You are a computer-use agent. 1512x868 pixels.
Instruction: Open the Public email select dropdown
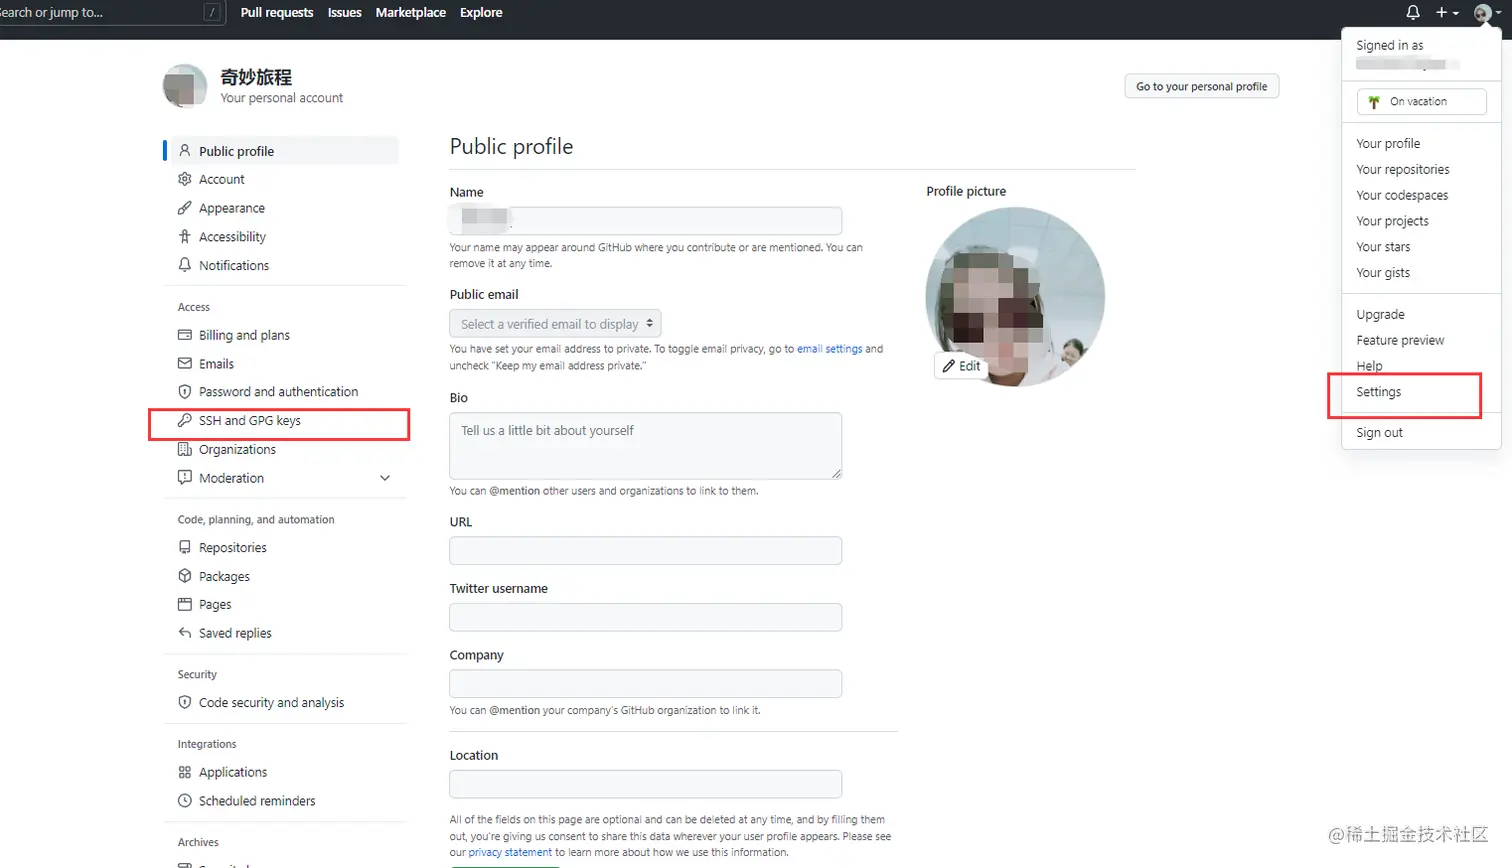(x=555, y=324)
